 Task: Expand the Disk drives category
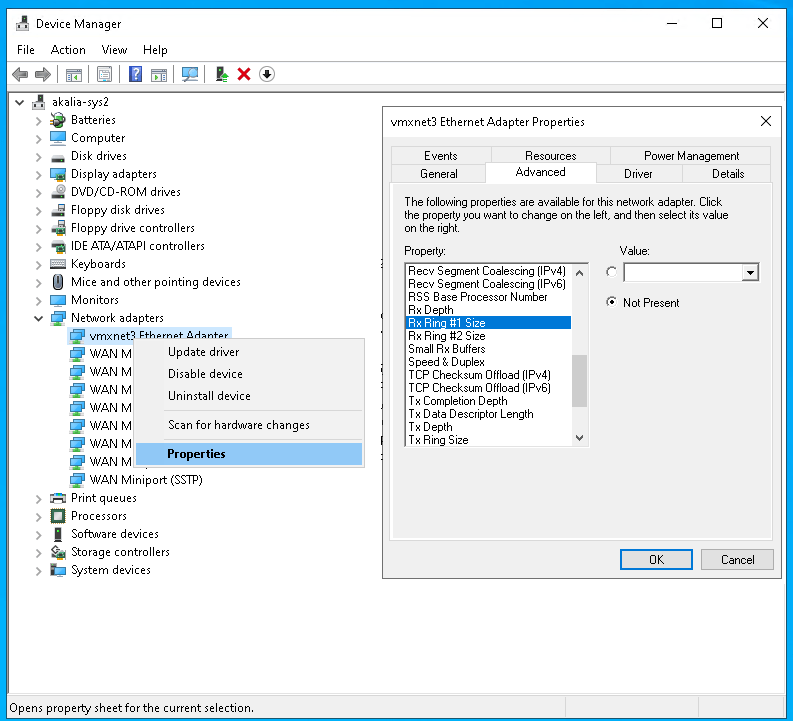coord(39,156)
